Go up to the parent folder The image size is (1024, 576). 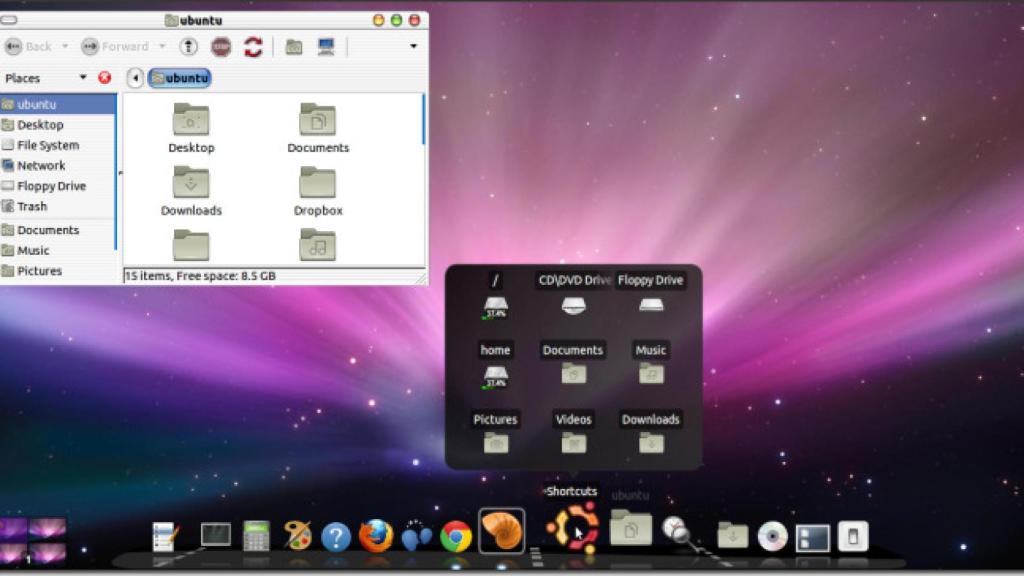(x=188, y=46)
